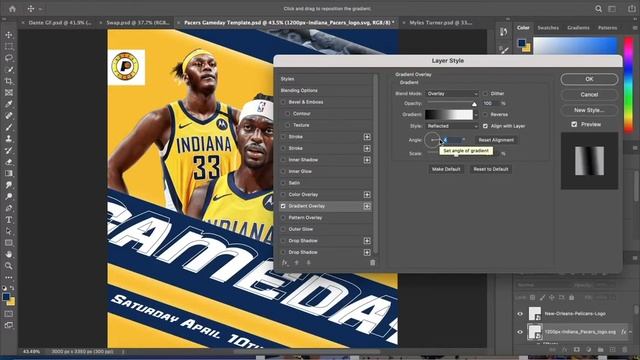The height and width of the screenshot is (360, 640).
Task: Select the Lasso tool
Action: point(9,58)
